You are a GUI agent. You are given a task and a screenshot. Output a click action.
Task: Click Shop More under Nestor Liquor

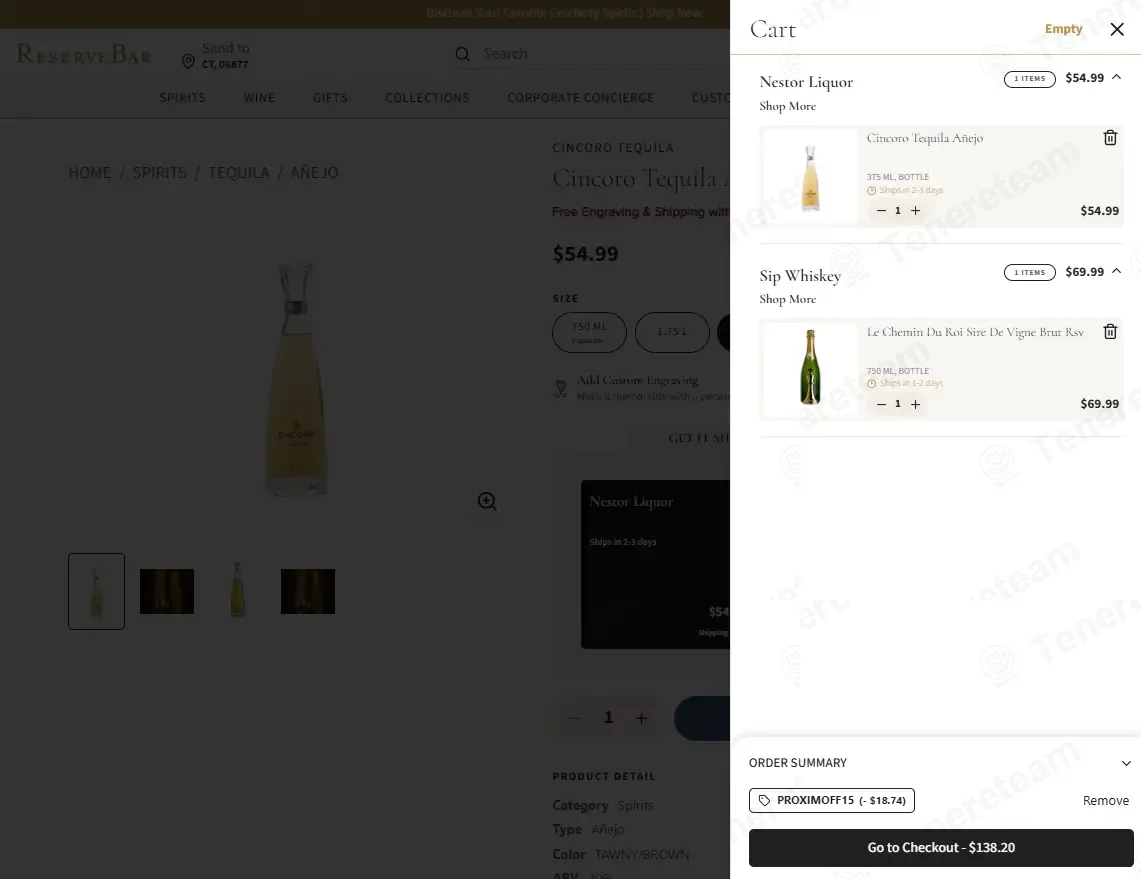tap(787, 106)
